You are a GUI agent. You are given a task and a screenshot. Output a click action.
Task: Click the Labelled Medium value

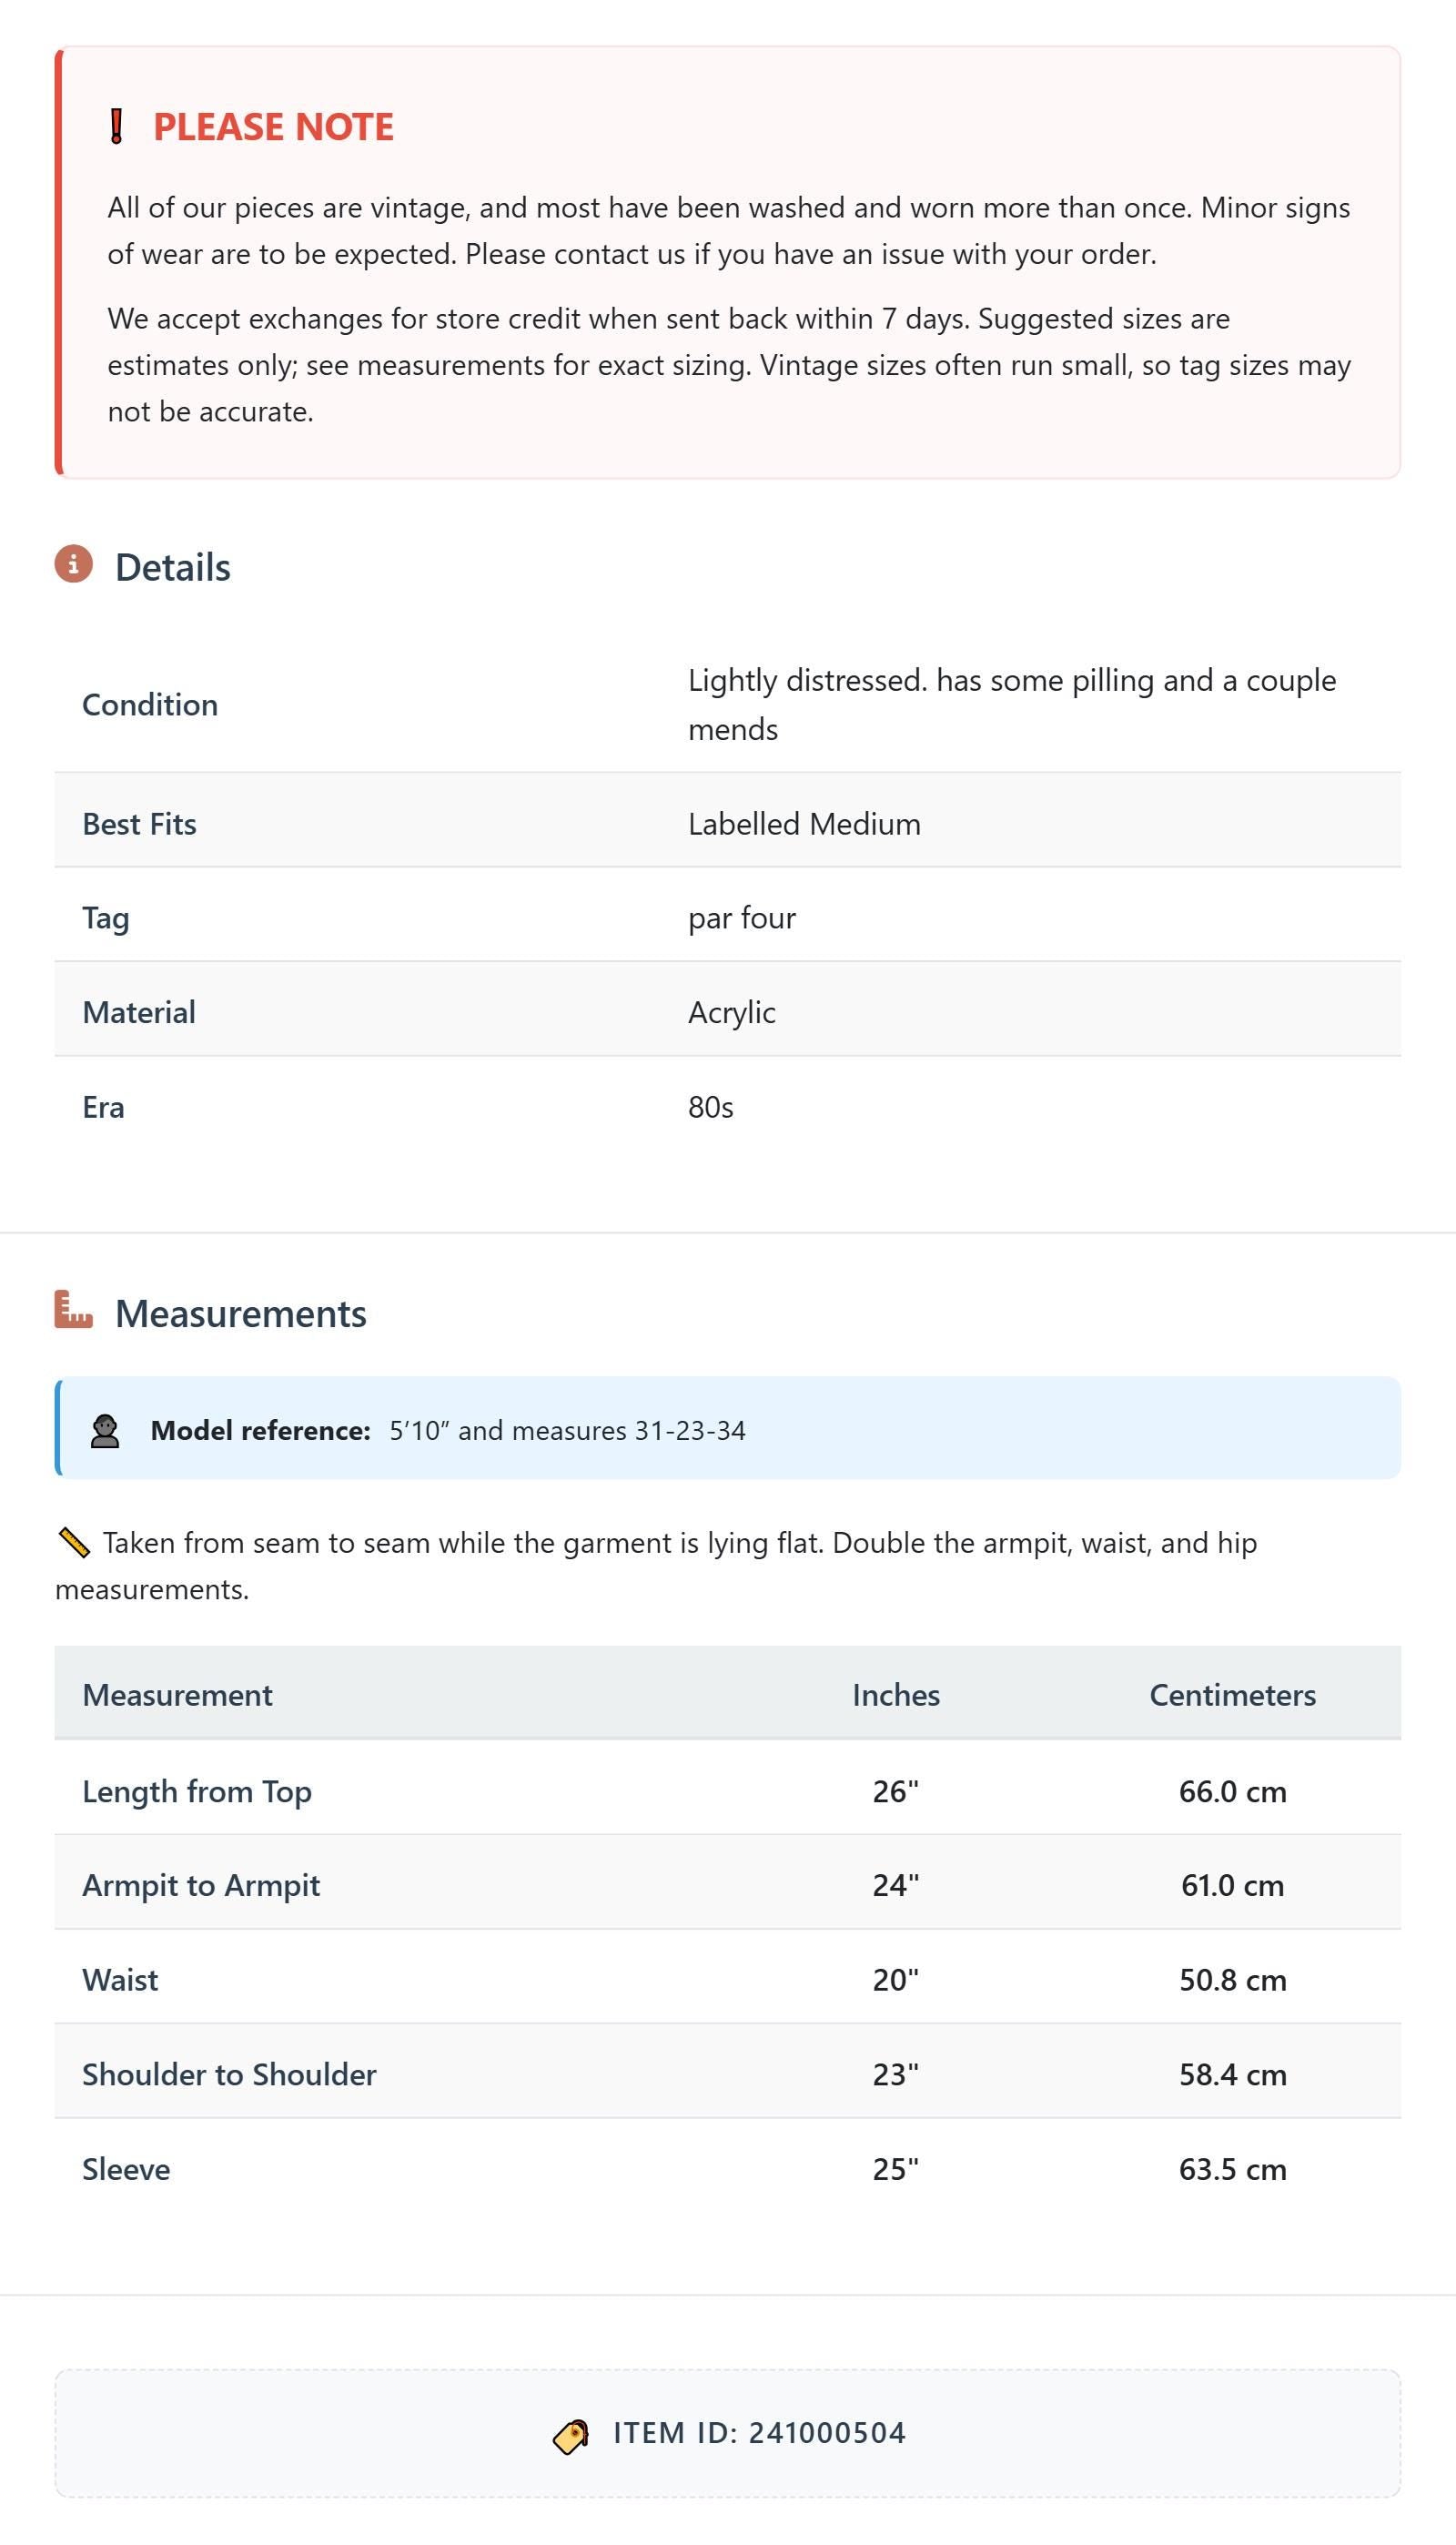click(804, 824)
